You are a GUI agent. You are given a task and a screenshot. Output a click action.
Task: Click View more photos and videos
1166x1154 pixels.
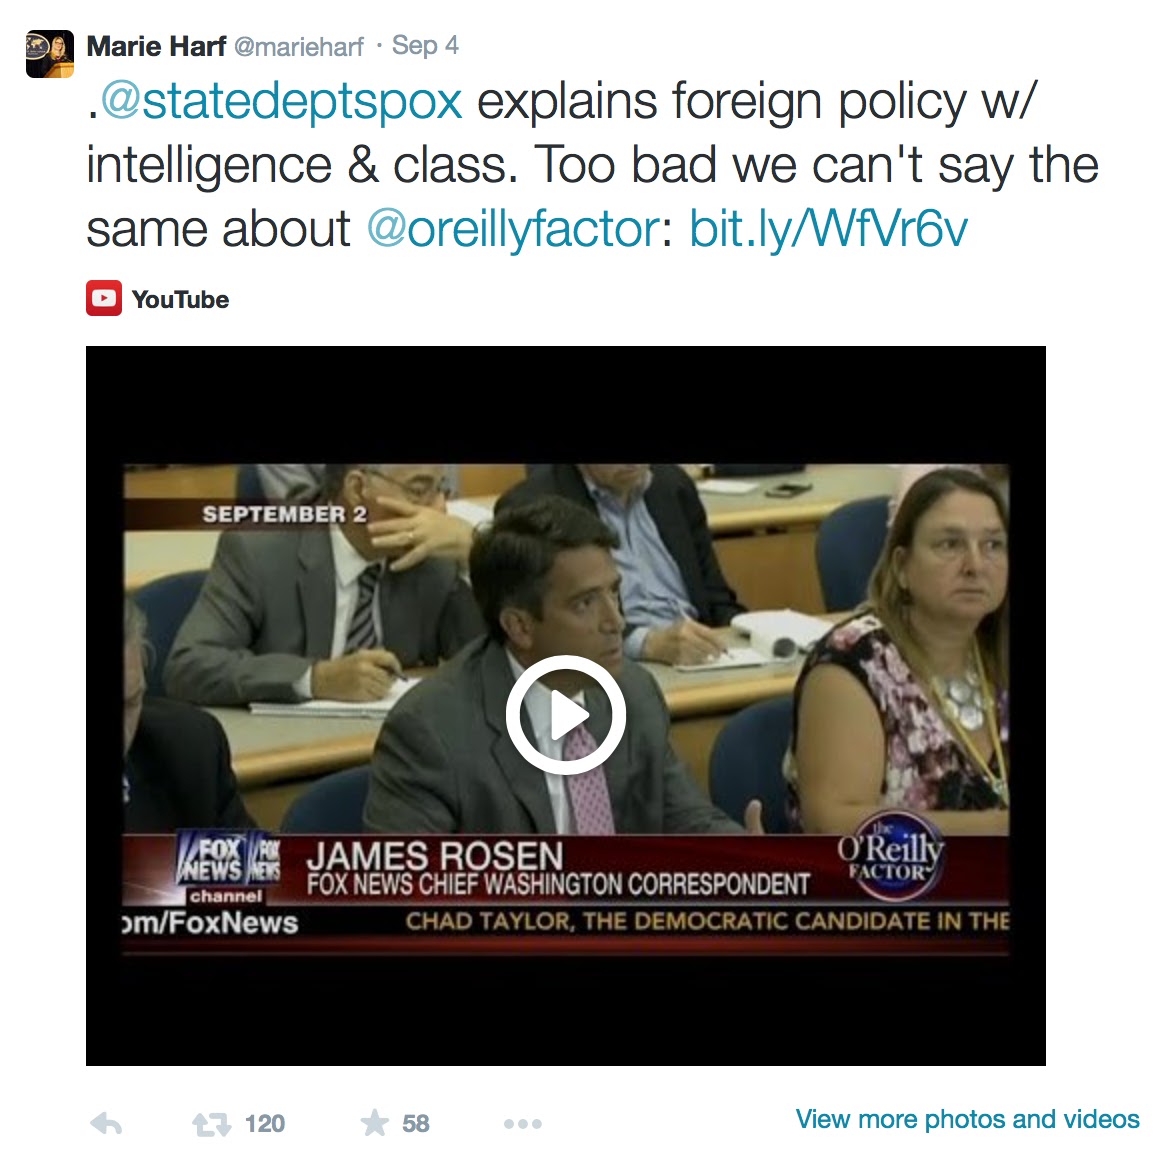(967, 1119)
